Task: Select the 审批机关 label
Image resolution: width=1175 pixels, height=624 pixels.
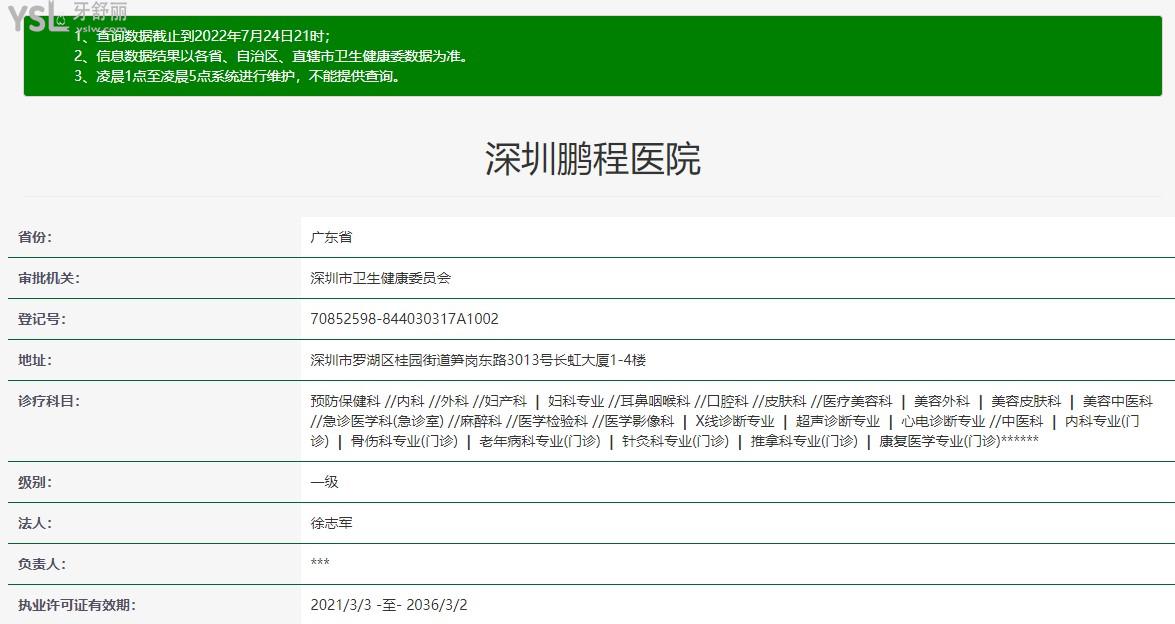Action: (49, 279)
